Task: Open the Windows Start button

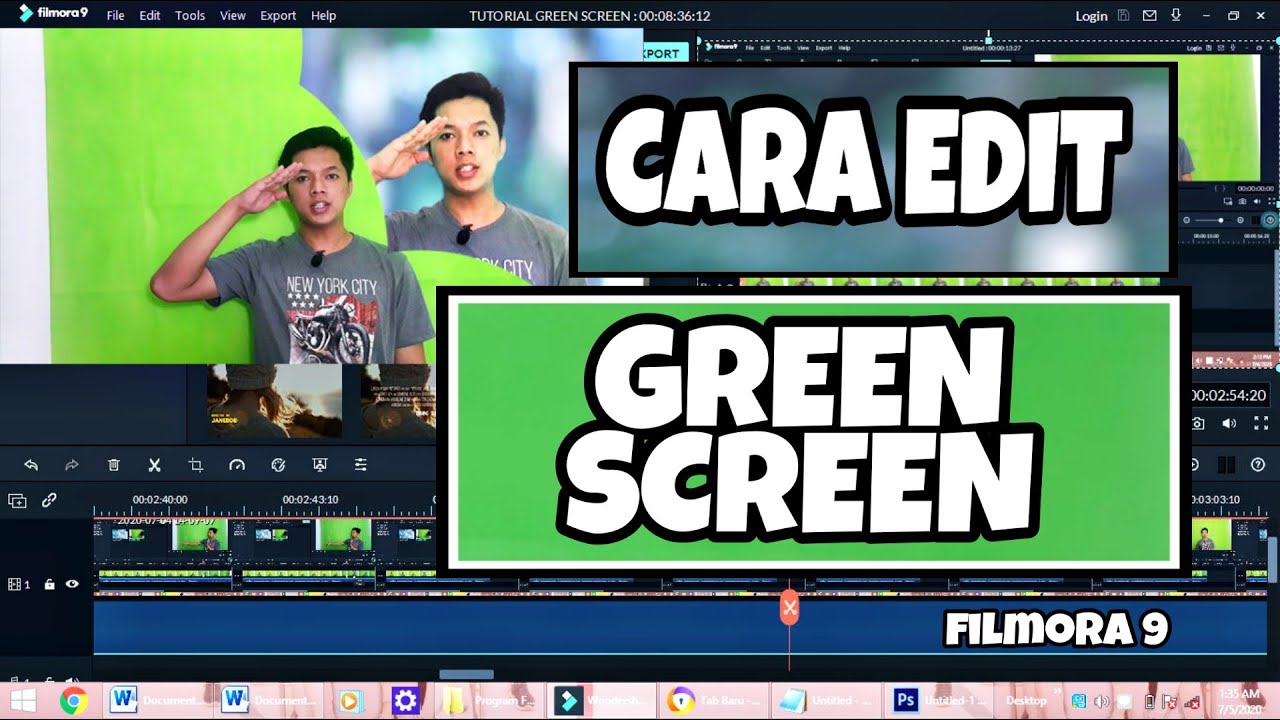Action: [22, 701]
